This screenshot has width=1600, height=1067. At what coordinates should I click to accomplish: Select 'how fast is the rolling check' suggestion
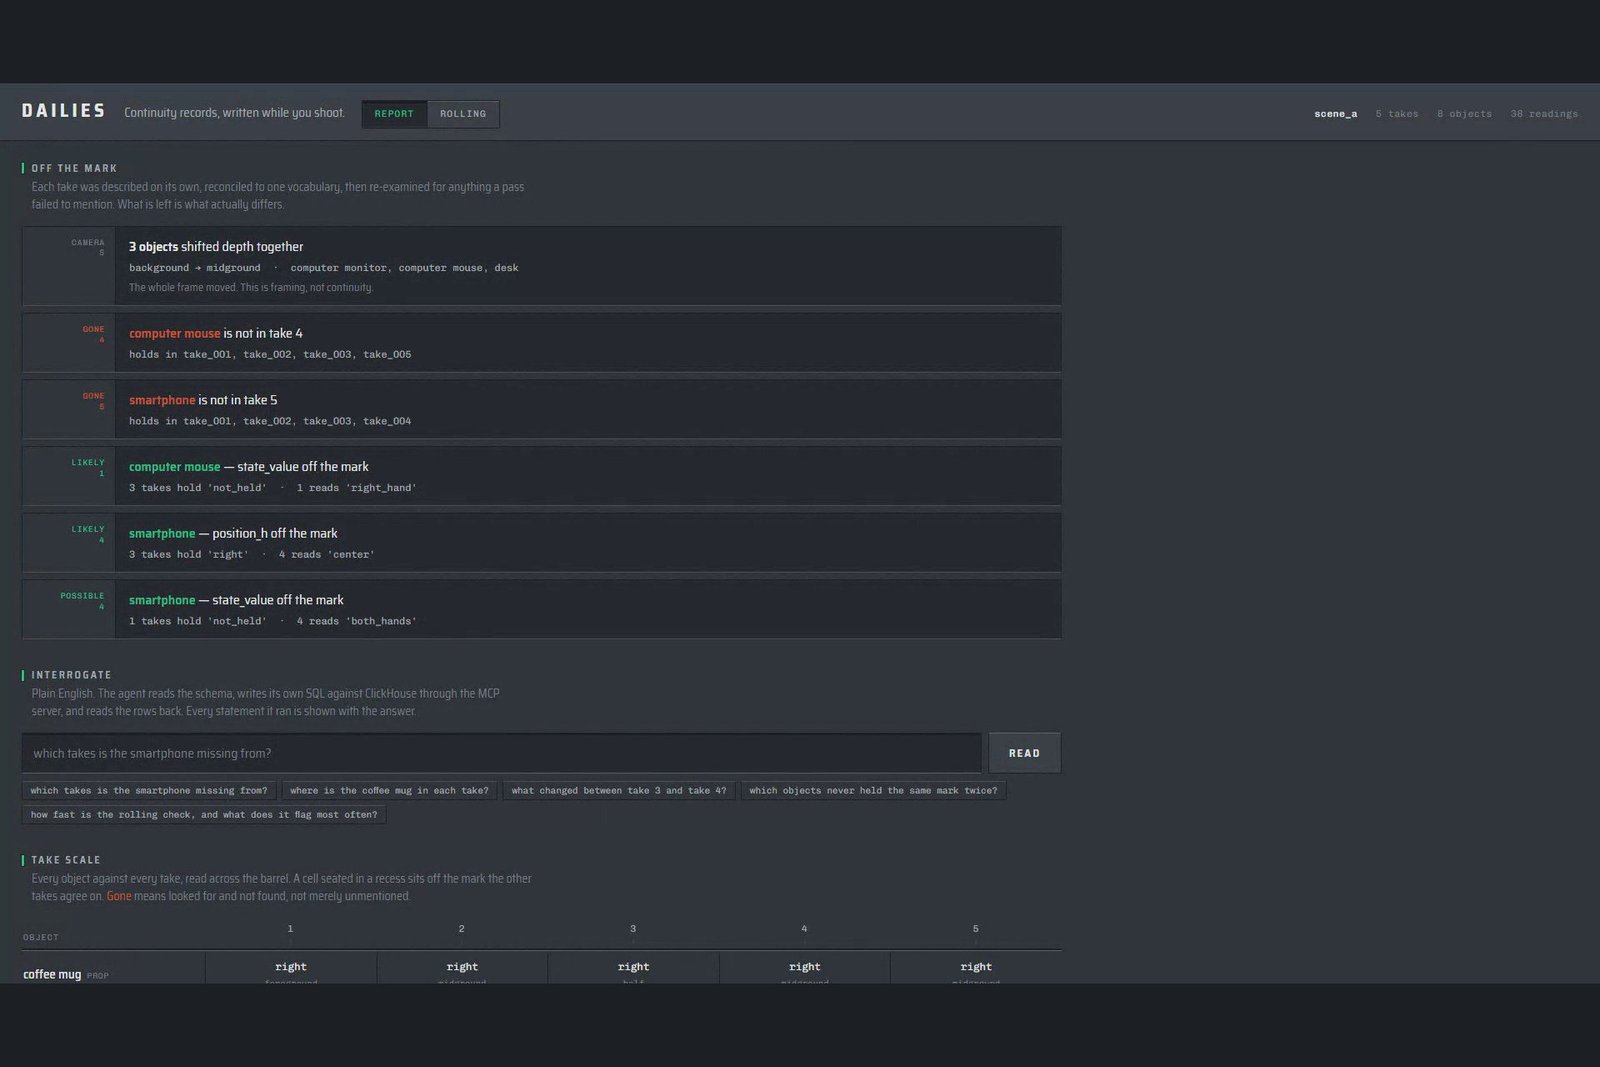click(x=204, y=814)
